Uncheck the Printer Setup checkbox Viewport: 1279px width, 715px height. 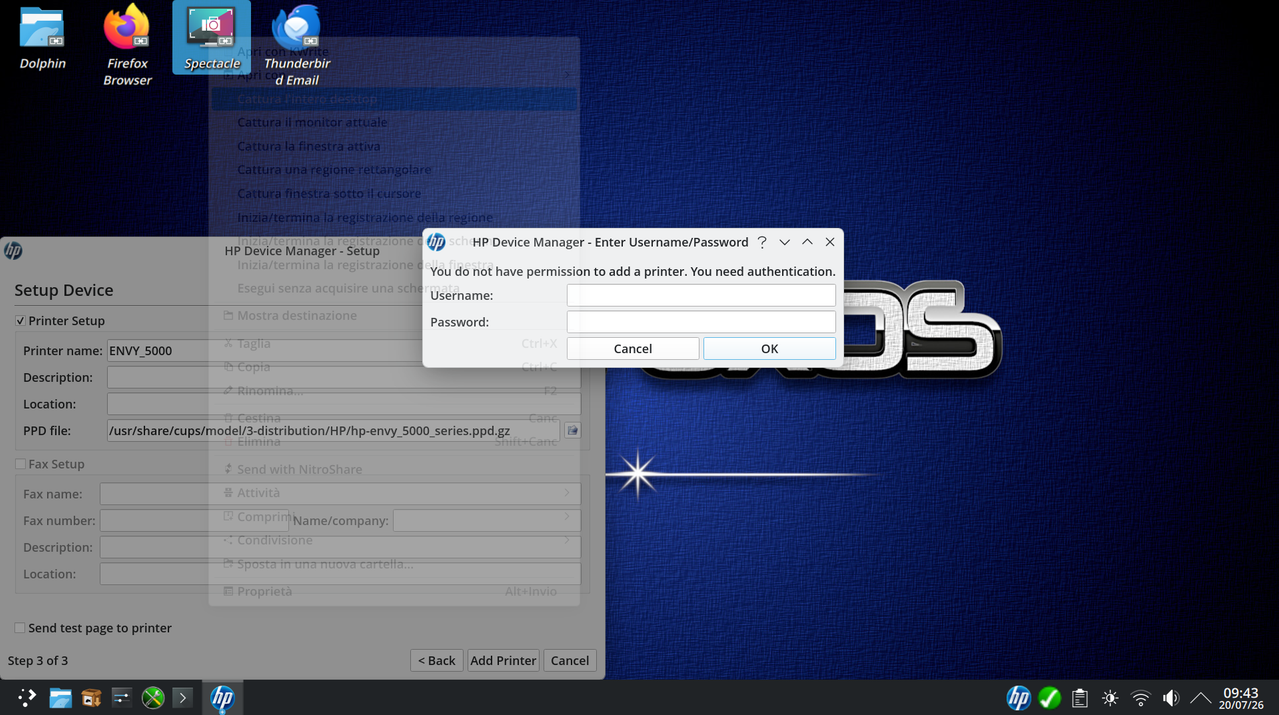pos(20,321)
